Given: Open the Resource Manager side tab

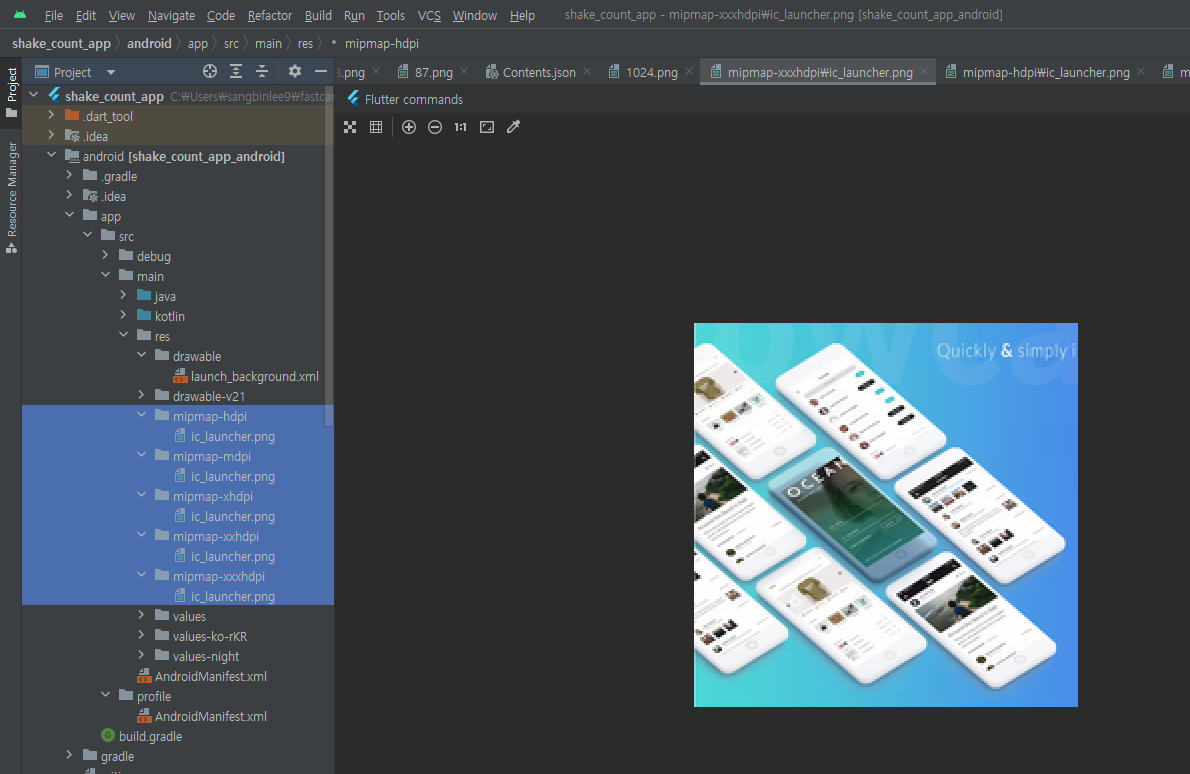Looking at the screenshot, I should [11, 197].
